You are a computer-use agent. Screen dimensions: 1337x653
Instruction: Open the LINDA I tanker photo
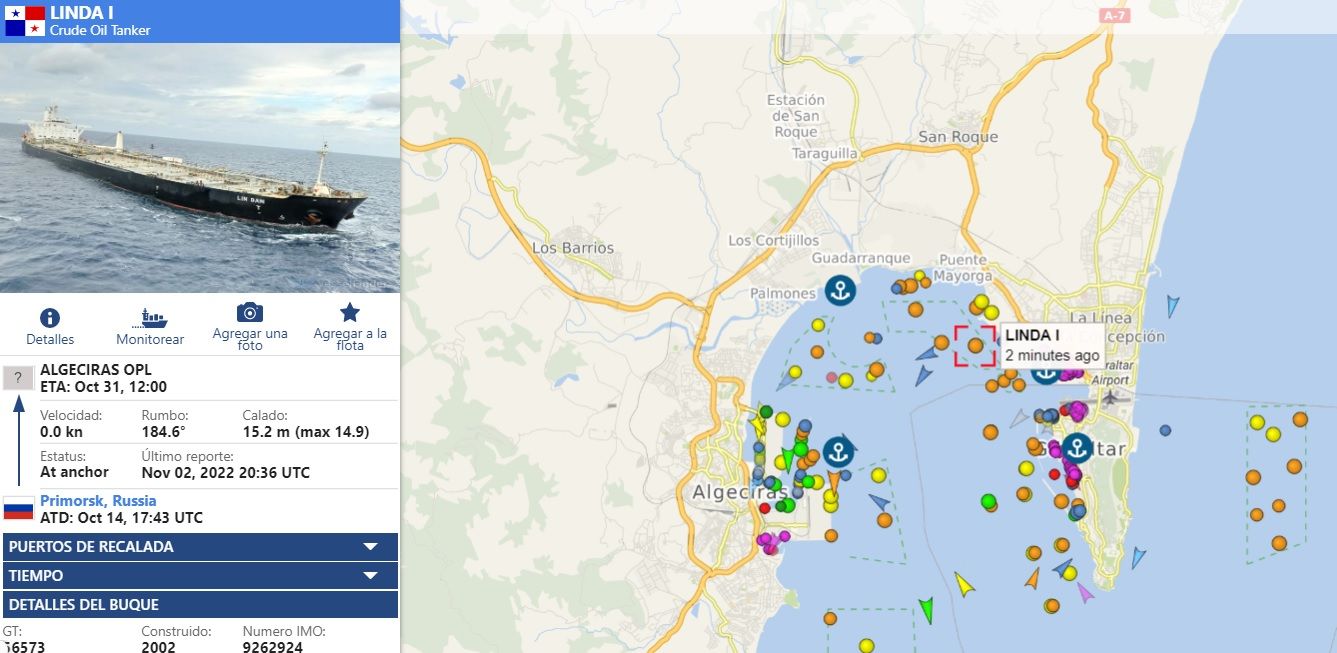(200, 168)
